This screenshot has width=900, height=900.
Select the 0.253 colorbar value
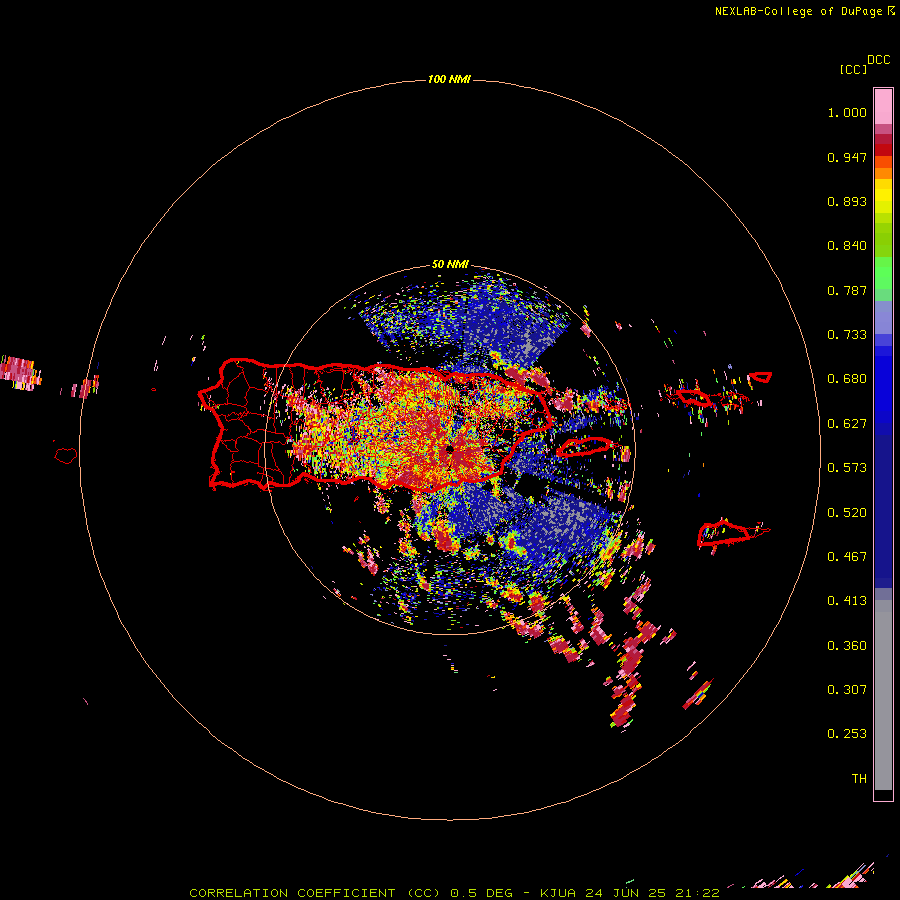tap(847, 734)
